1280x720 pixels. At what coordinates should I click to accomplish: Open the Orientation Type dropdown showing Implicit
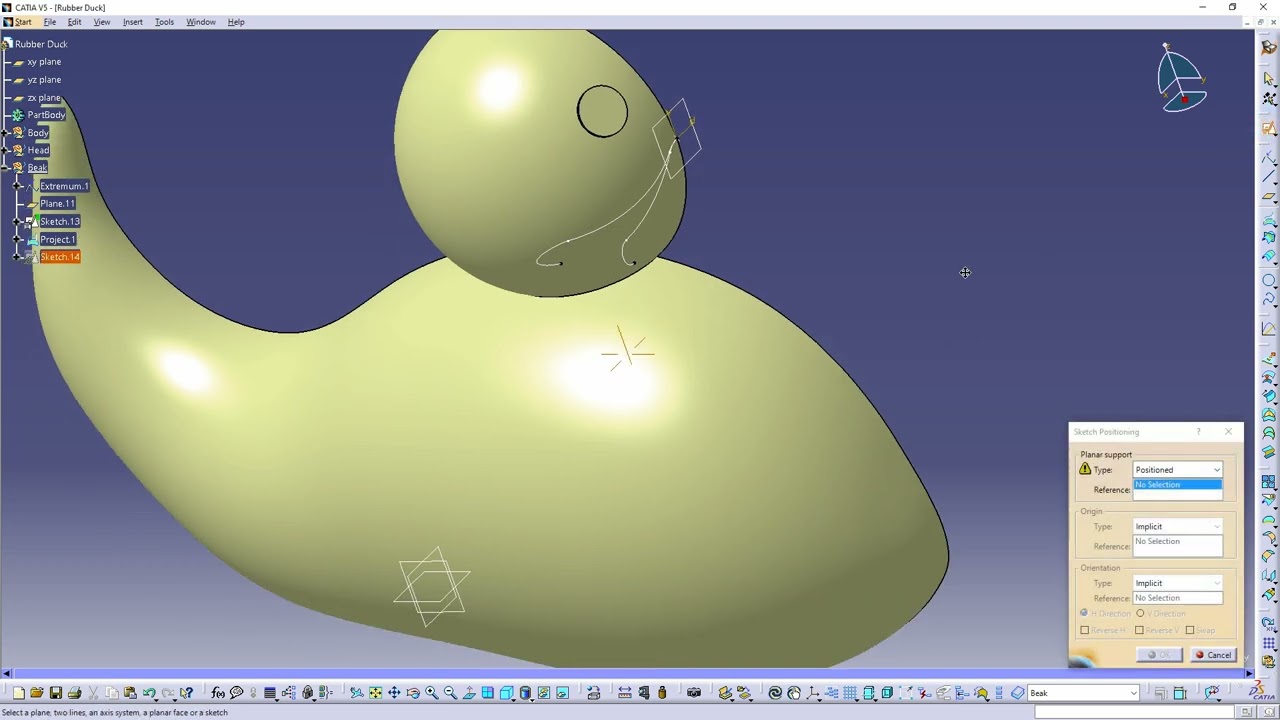click(1178, 583)
